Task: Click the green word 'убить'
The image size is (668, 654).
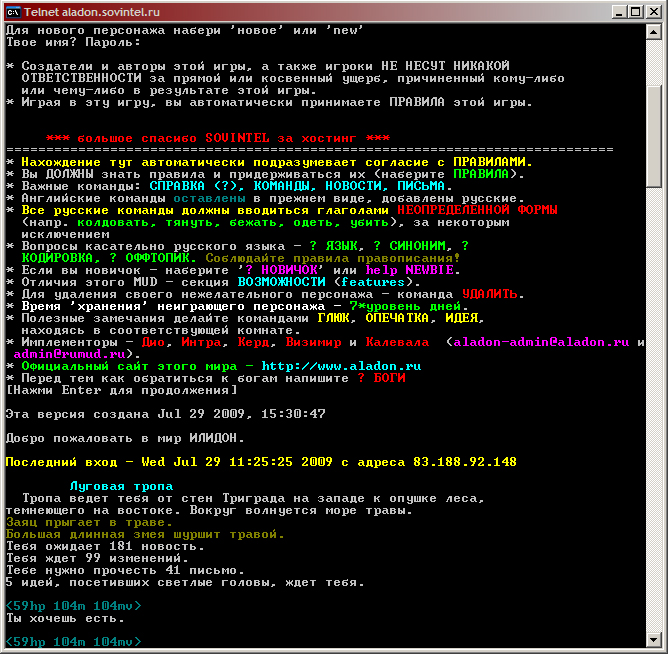Action: pyautogui.click(x=369, y=222)
